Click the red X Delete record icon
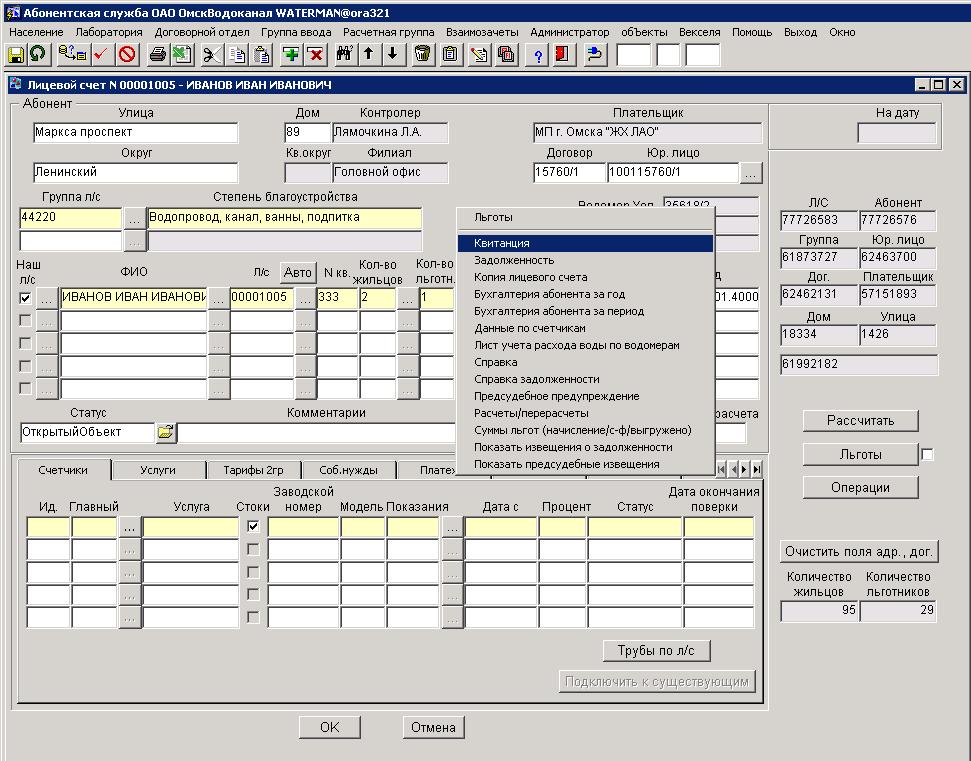The width and height of the screenshot is (971, 761). [x=315, y=55]
